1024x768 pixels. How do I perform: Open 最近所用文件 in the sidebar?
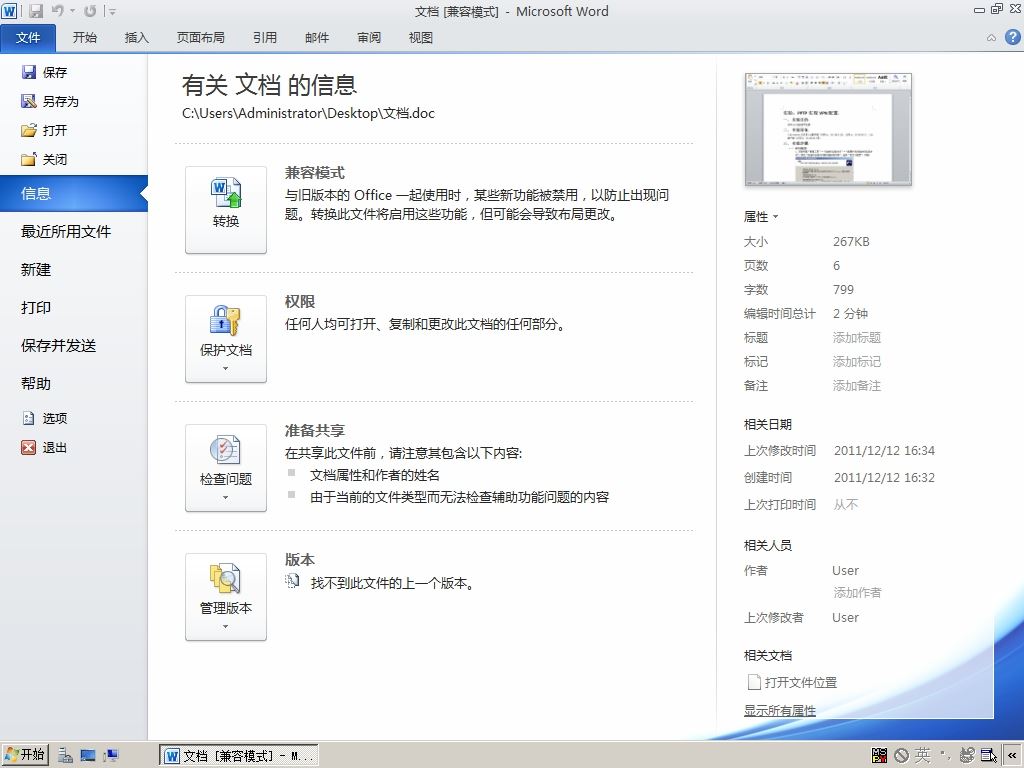[x=66, y=232]
